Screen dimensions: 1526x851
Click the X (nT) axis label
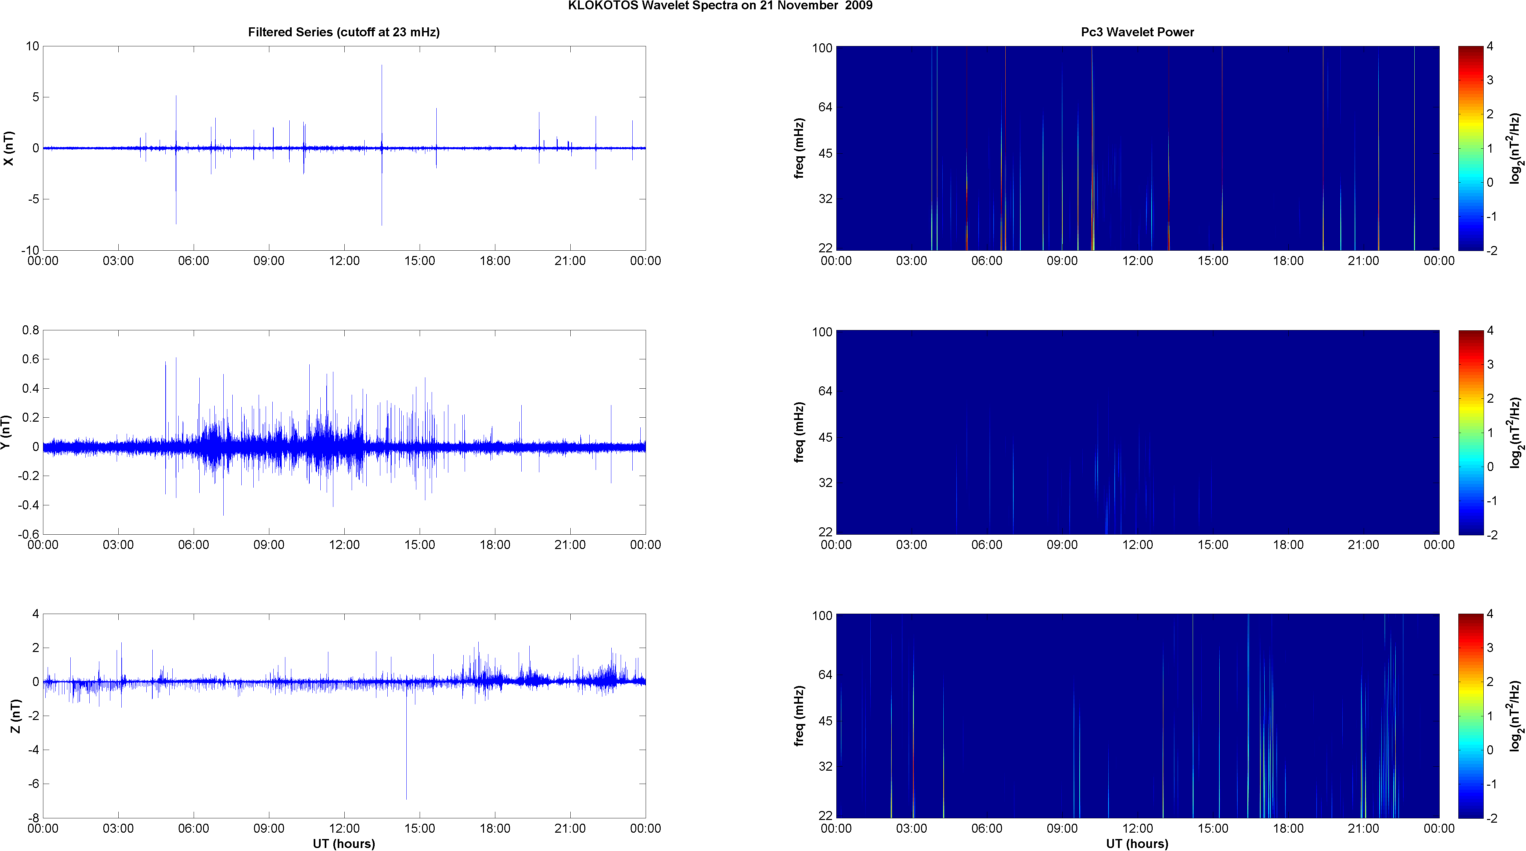[9, 148]
